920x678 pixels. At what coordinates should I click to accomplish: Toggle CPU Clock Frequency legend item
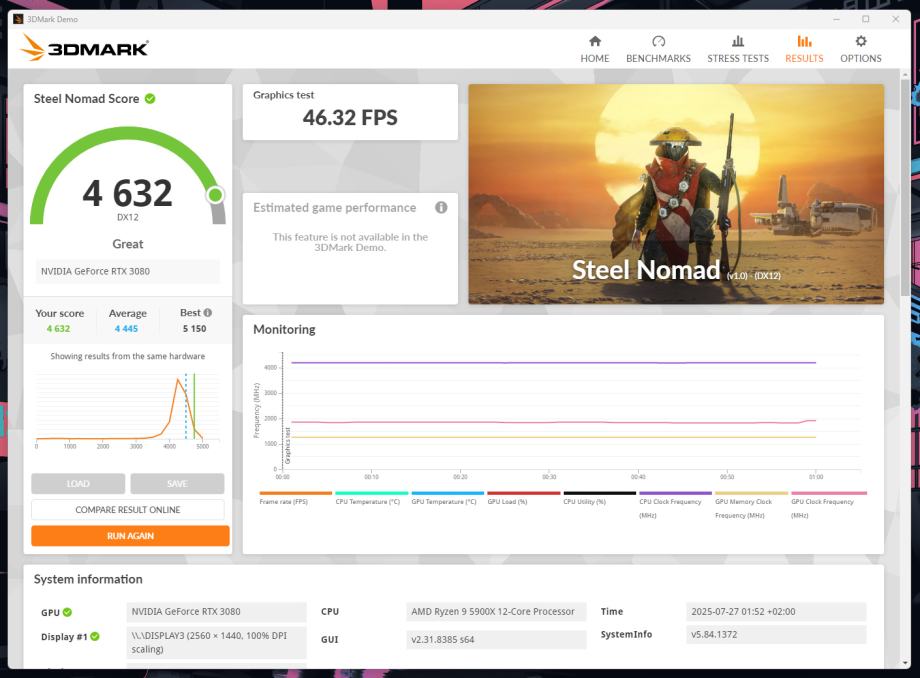click(675, 505)
